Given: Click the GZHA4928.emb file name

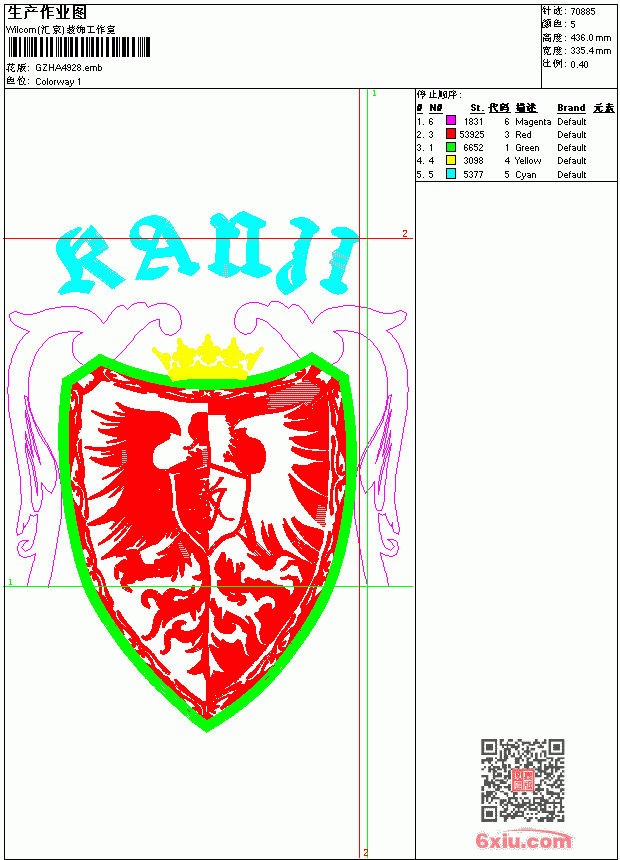Looking at the screenshot, I should click(69, 68).
